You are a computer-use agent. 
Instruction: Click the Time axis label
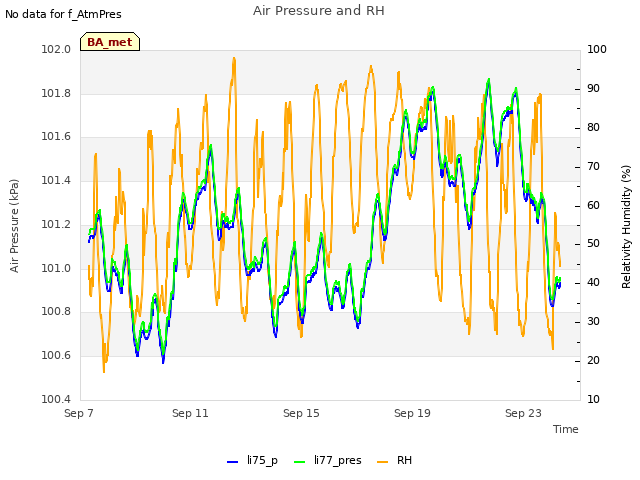[x=566, y=429]
